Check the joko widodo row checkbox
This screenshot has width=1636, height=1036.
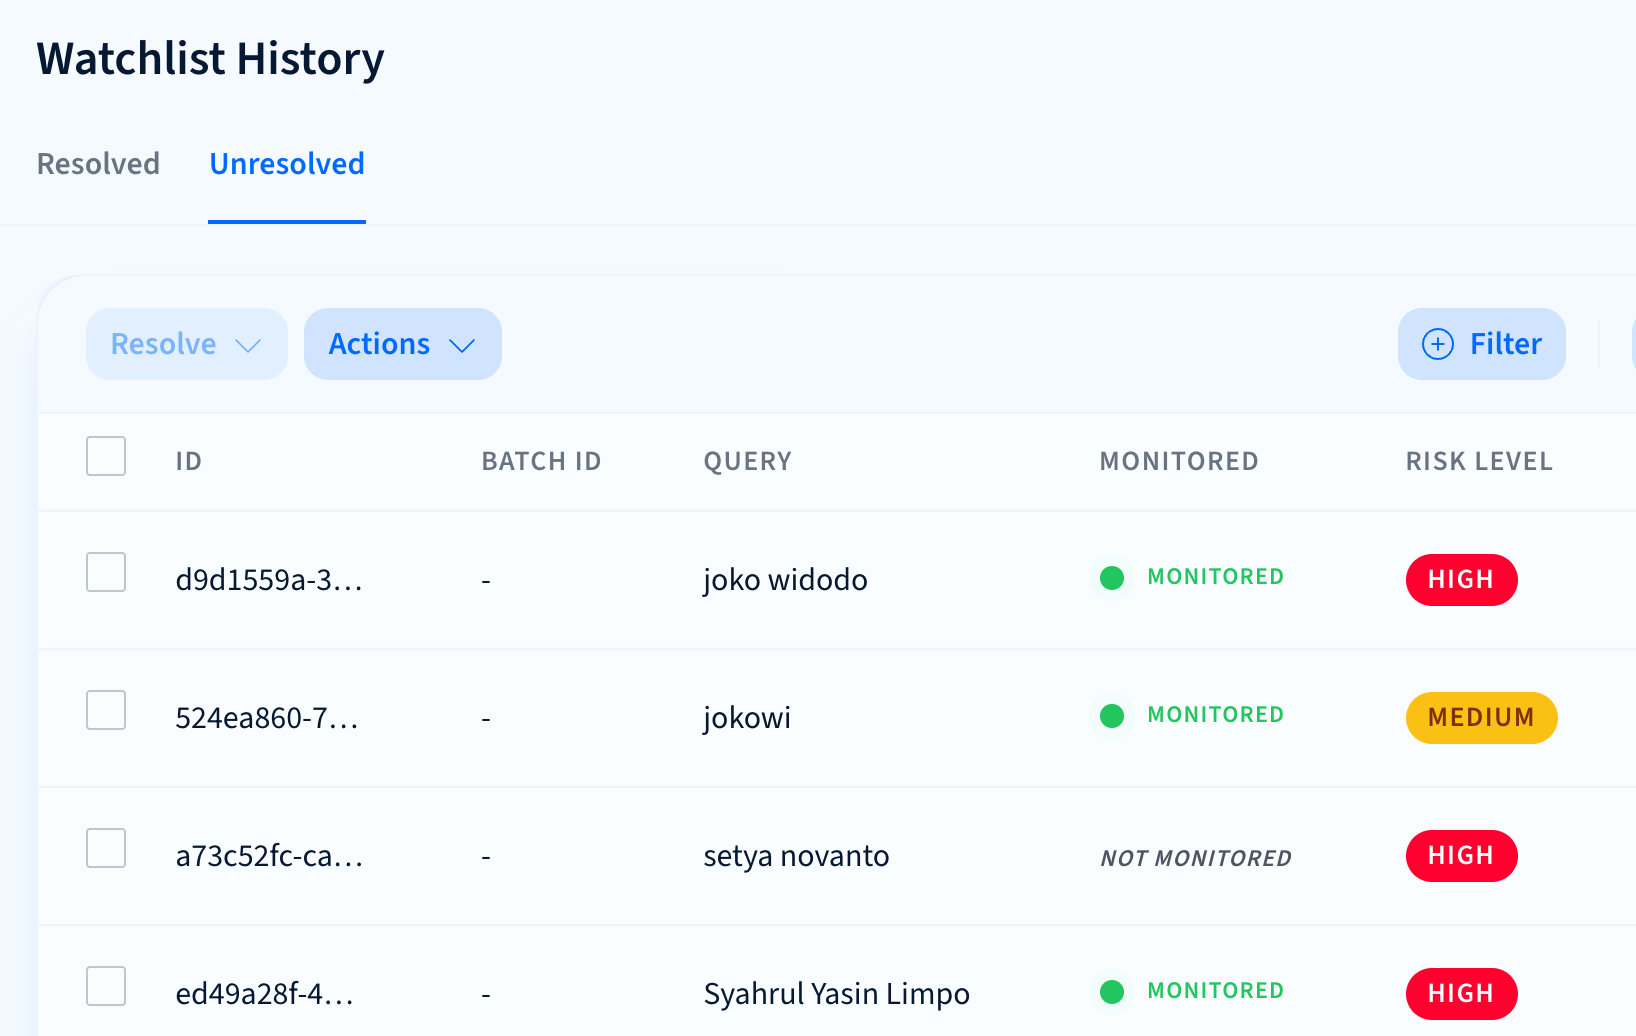(106, 572)
